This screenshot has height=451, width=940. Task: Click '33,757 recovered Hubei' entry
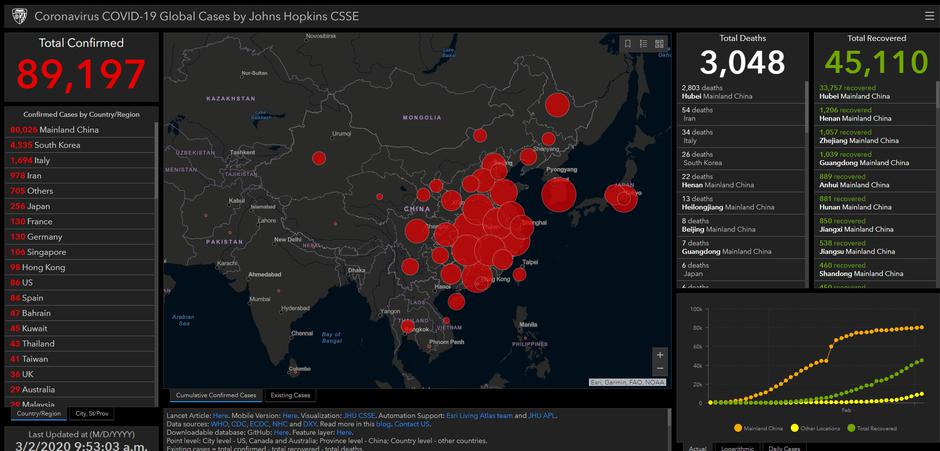click(x=874, y=92)
